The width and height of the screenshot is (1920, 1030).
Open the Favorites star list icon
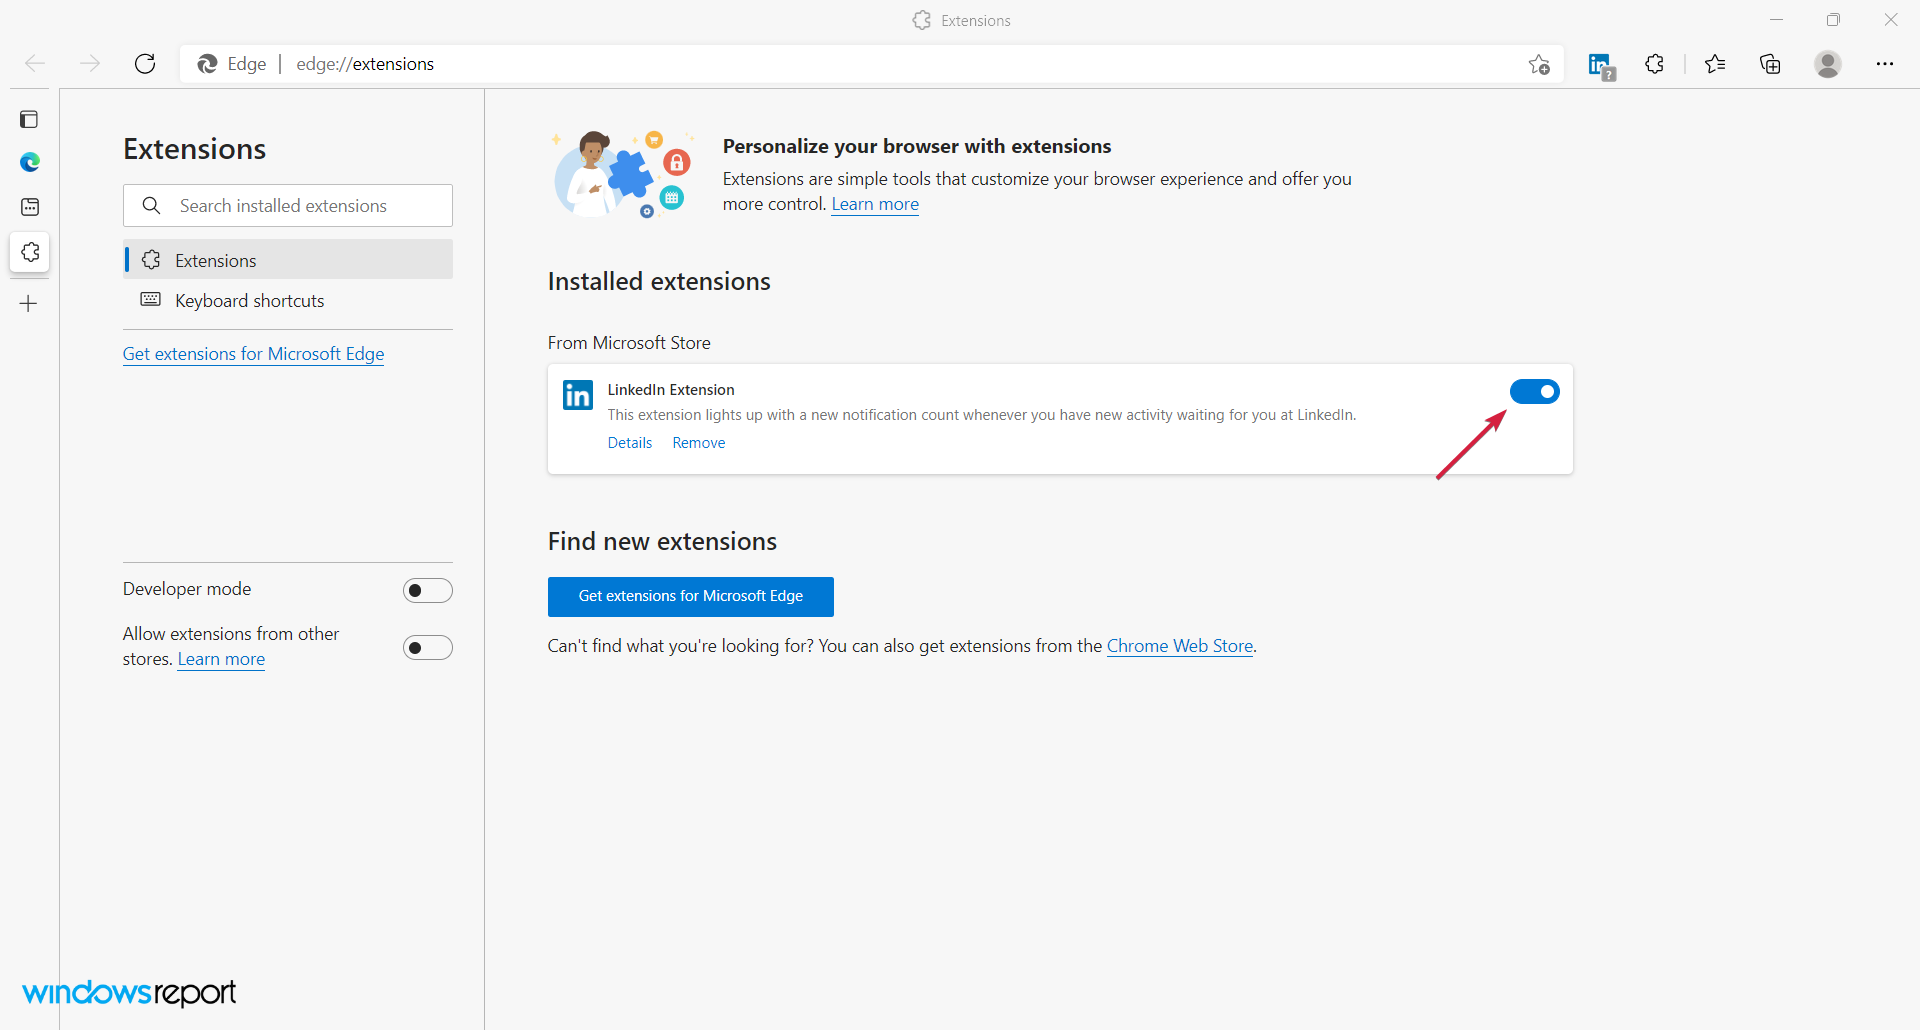[1715, 64]
